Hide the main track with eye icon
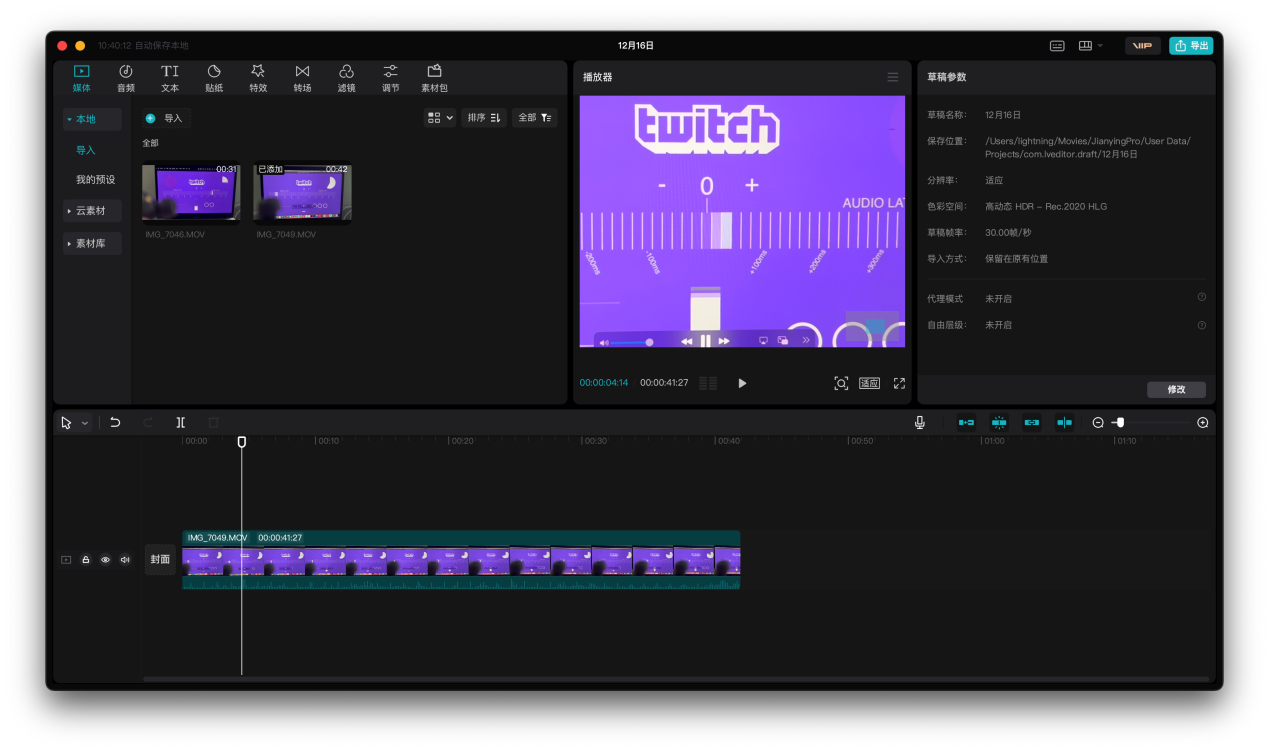The image size is (1269, 751). pos(105,560)
